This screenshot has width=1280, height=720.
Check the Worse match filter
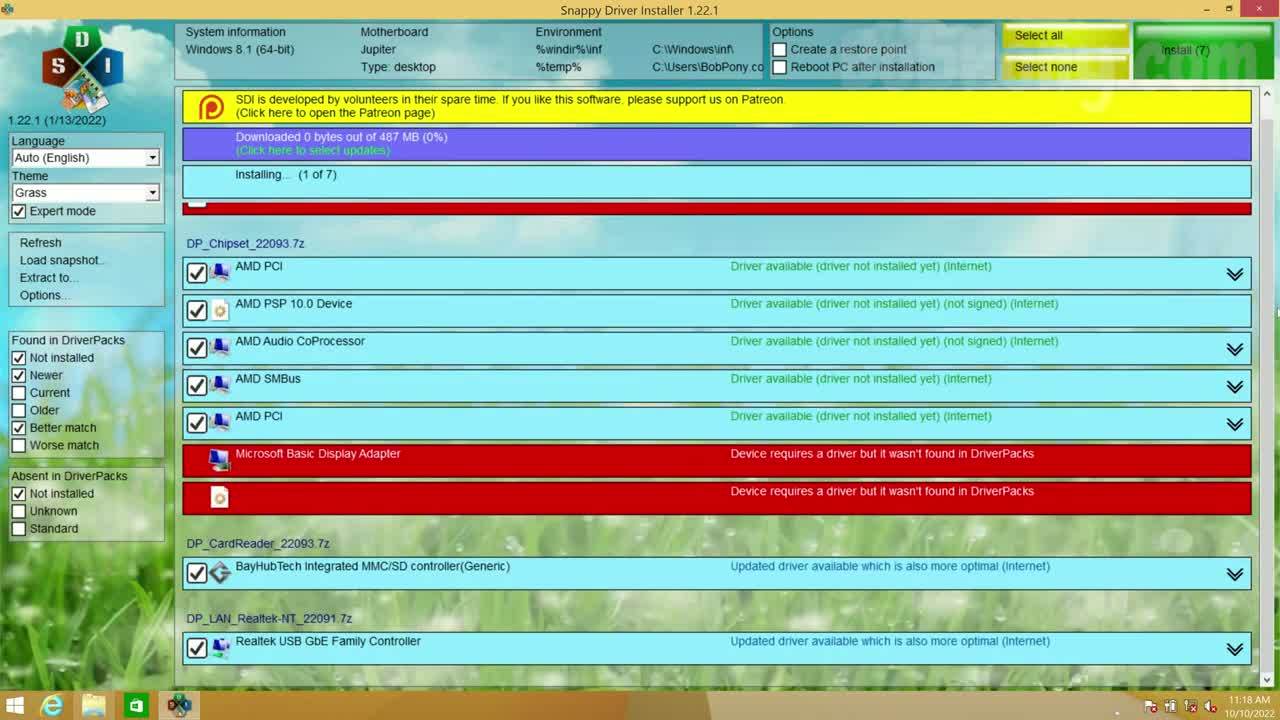[x=19, y=446]
